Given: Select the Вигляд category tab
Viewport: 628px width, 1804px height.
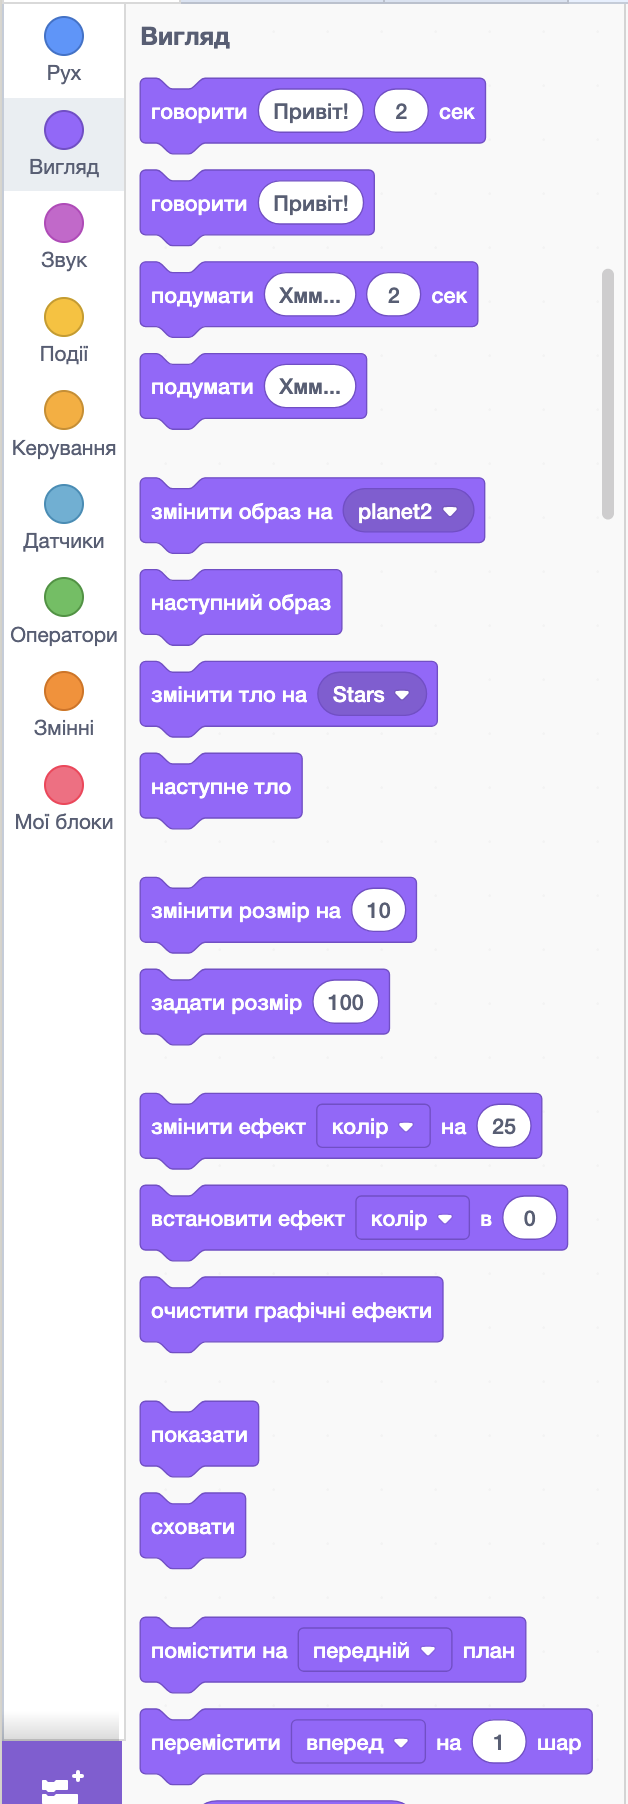Looking at the screenshot, I should click(x=64, y=144).
